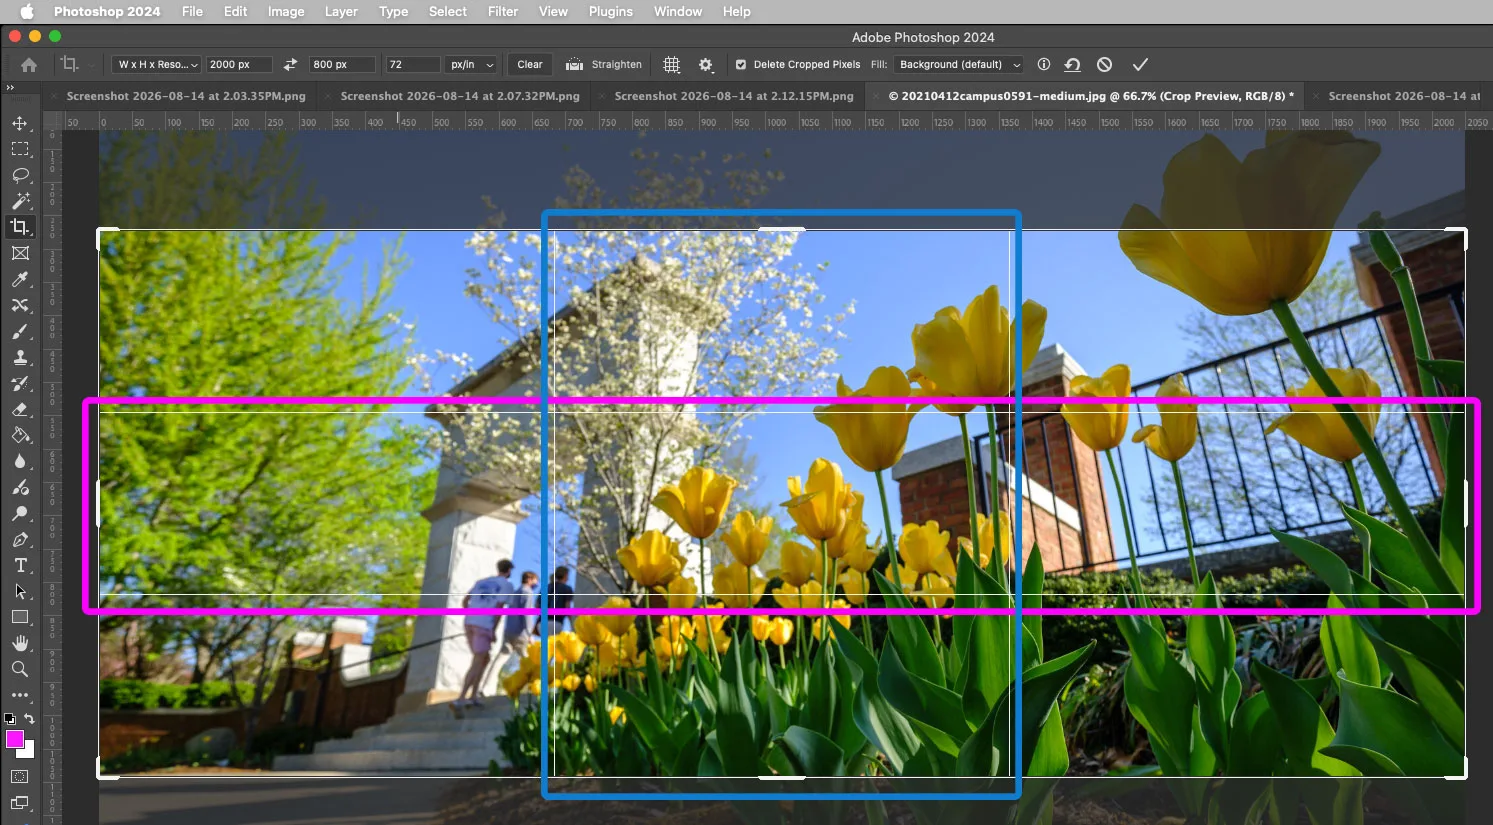Image resolution: width=1493 pixels, height=825 pixels.
Task: Select the Blur tool
Action: (x=20, y=461)
